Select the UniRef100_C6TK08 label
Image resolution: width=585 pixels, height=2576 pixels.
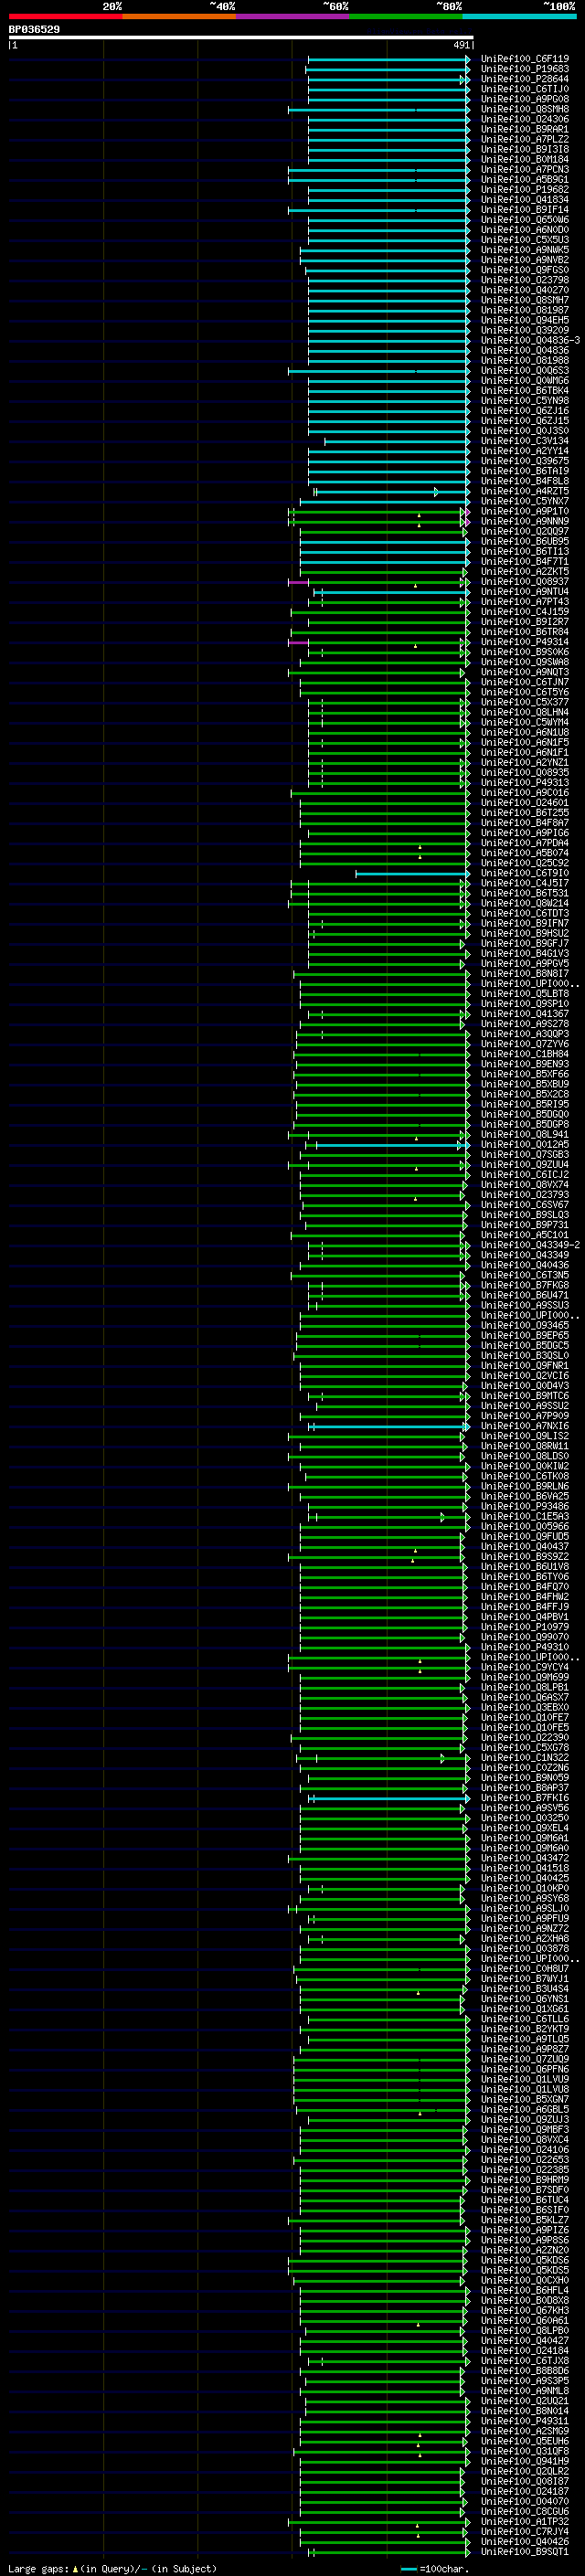pyautogui.click(x=525, y=1477)
